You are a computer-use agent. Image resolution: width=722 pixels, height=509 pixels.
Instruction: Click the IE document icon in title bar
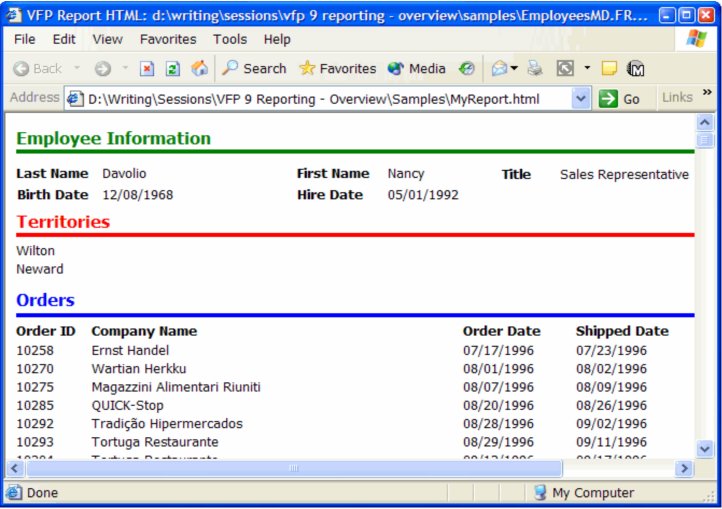click(x=14, y=15)
